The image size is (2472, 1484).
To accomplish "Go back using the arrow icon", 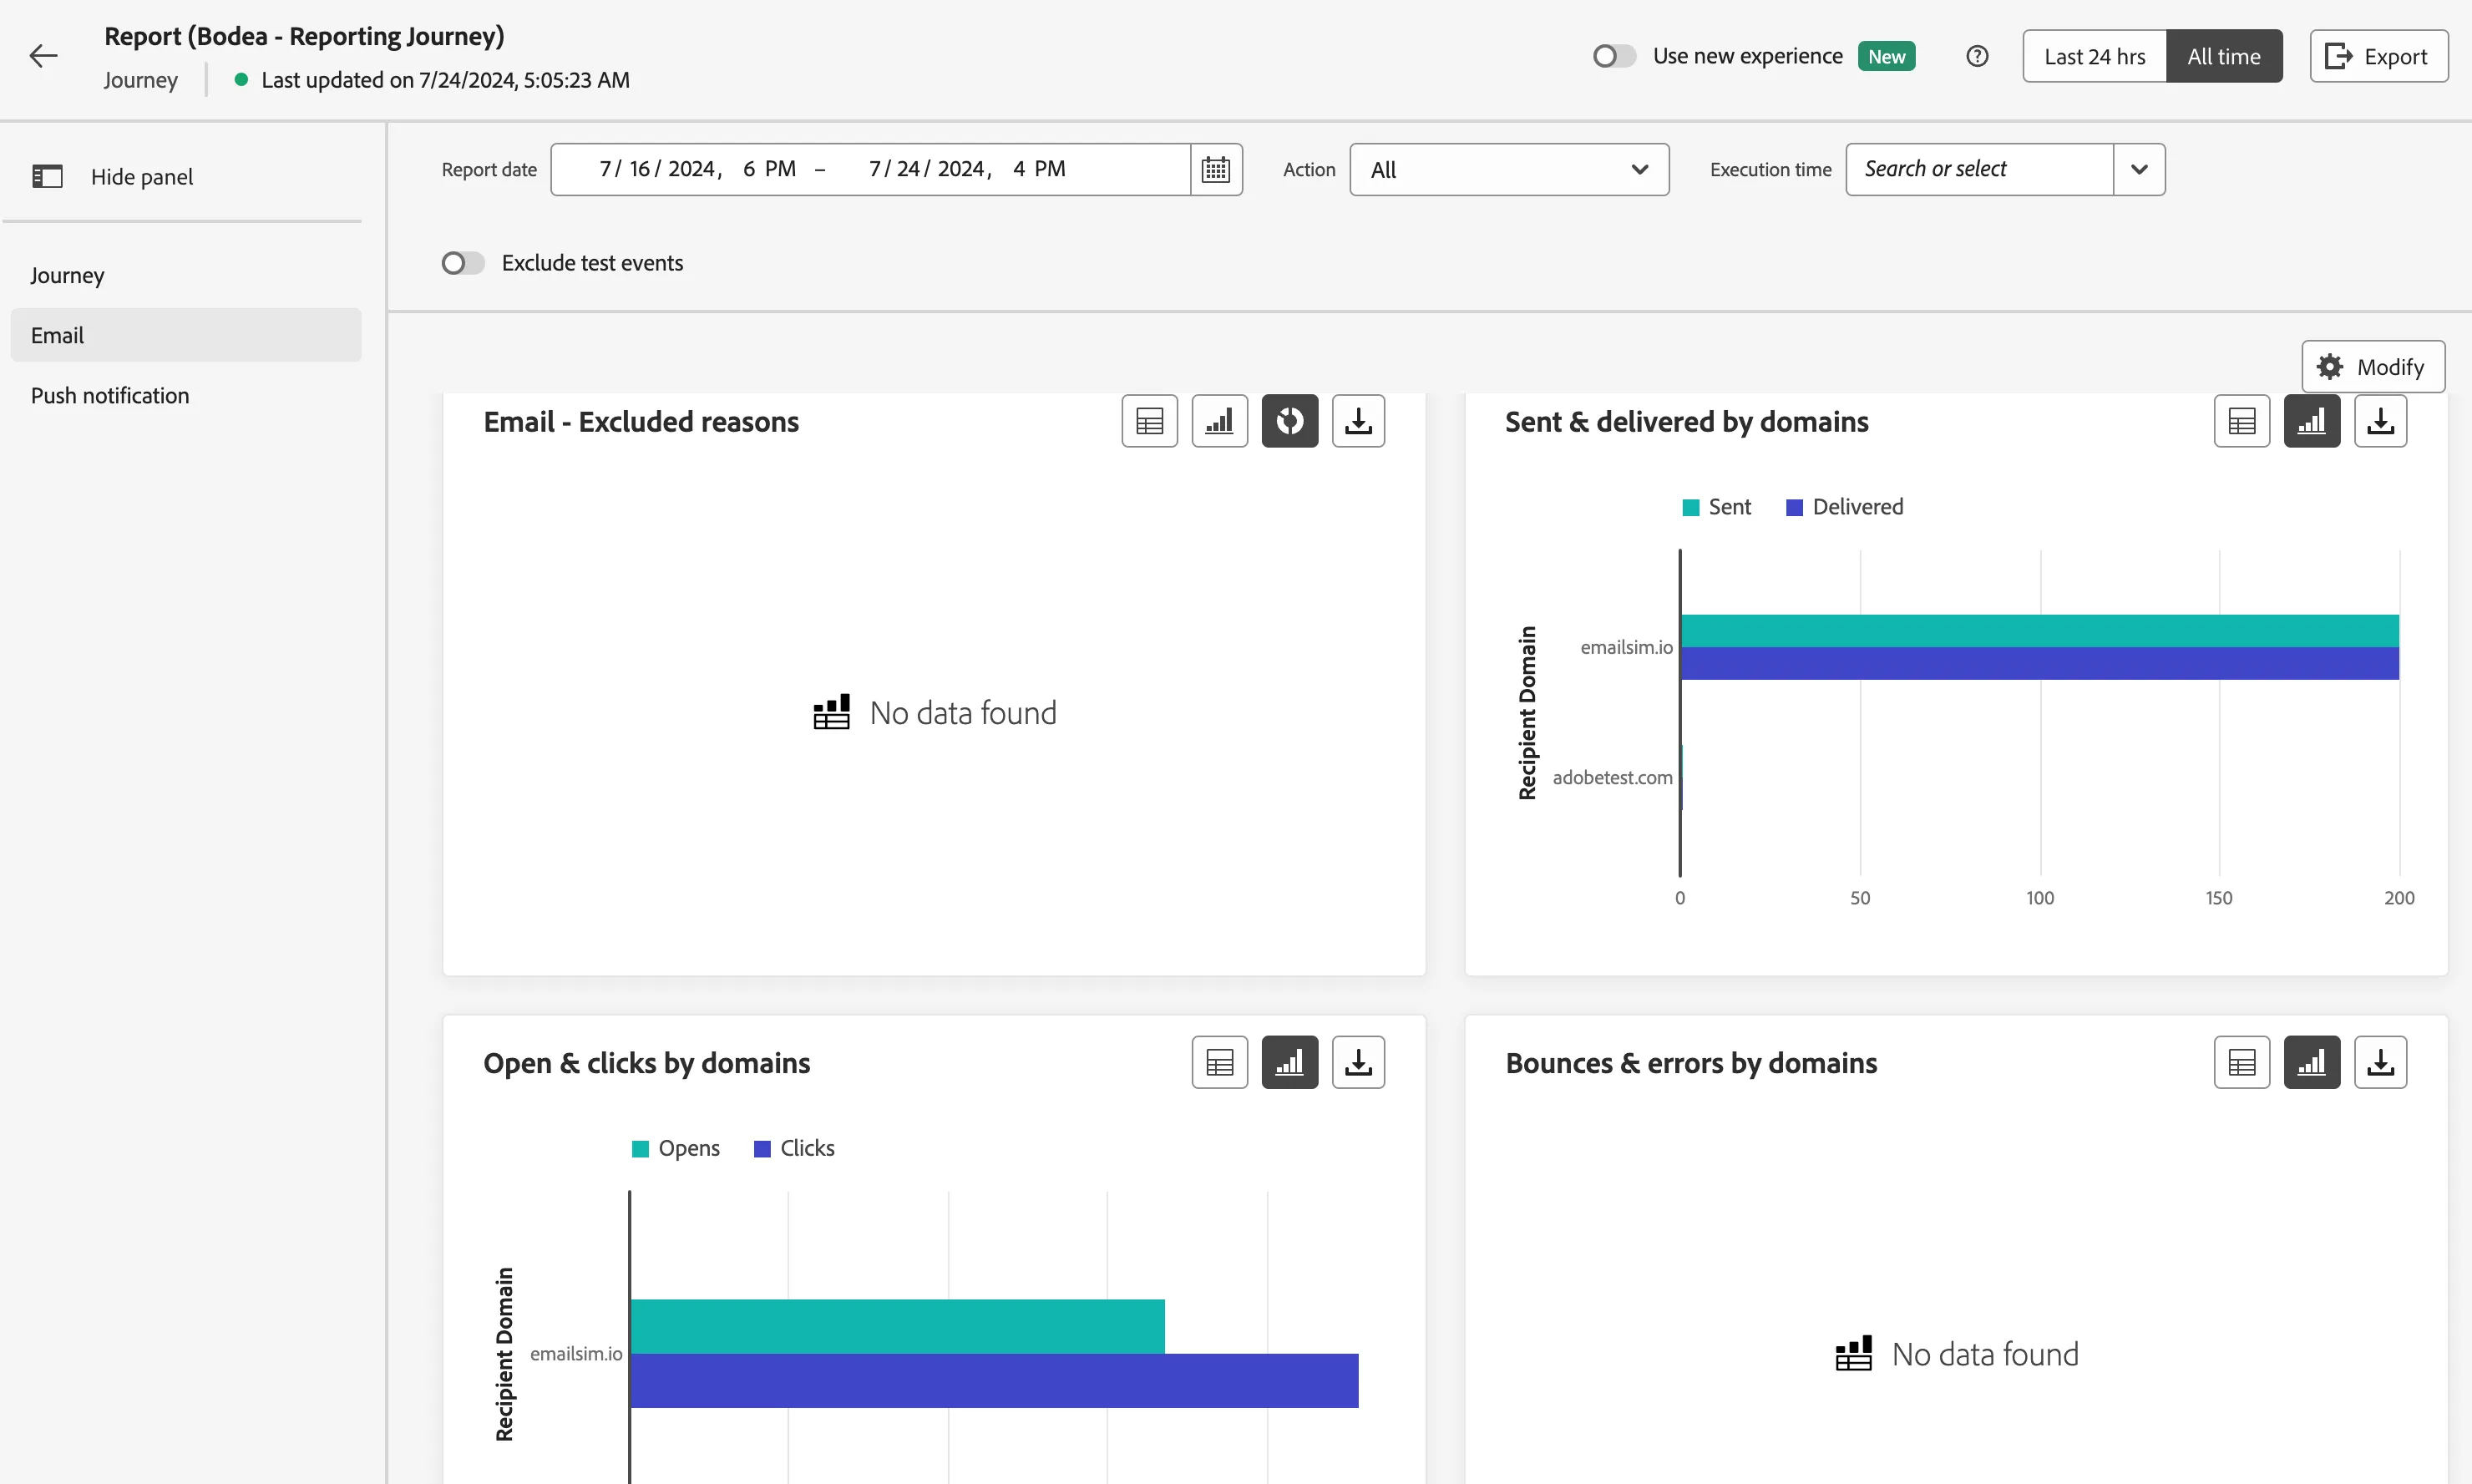I will click(44, 56).
